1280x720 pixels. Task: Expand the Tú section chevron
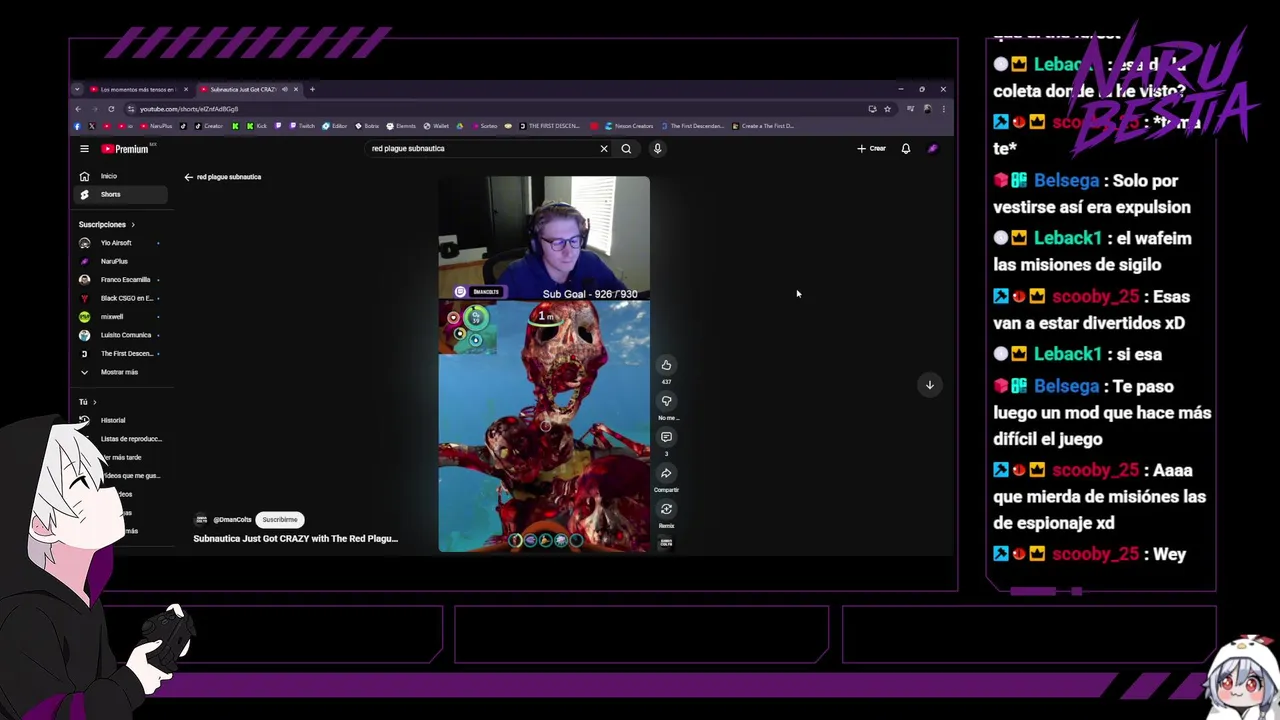click(x=94, y=402)
